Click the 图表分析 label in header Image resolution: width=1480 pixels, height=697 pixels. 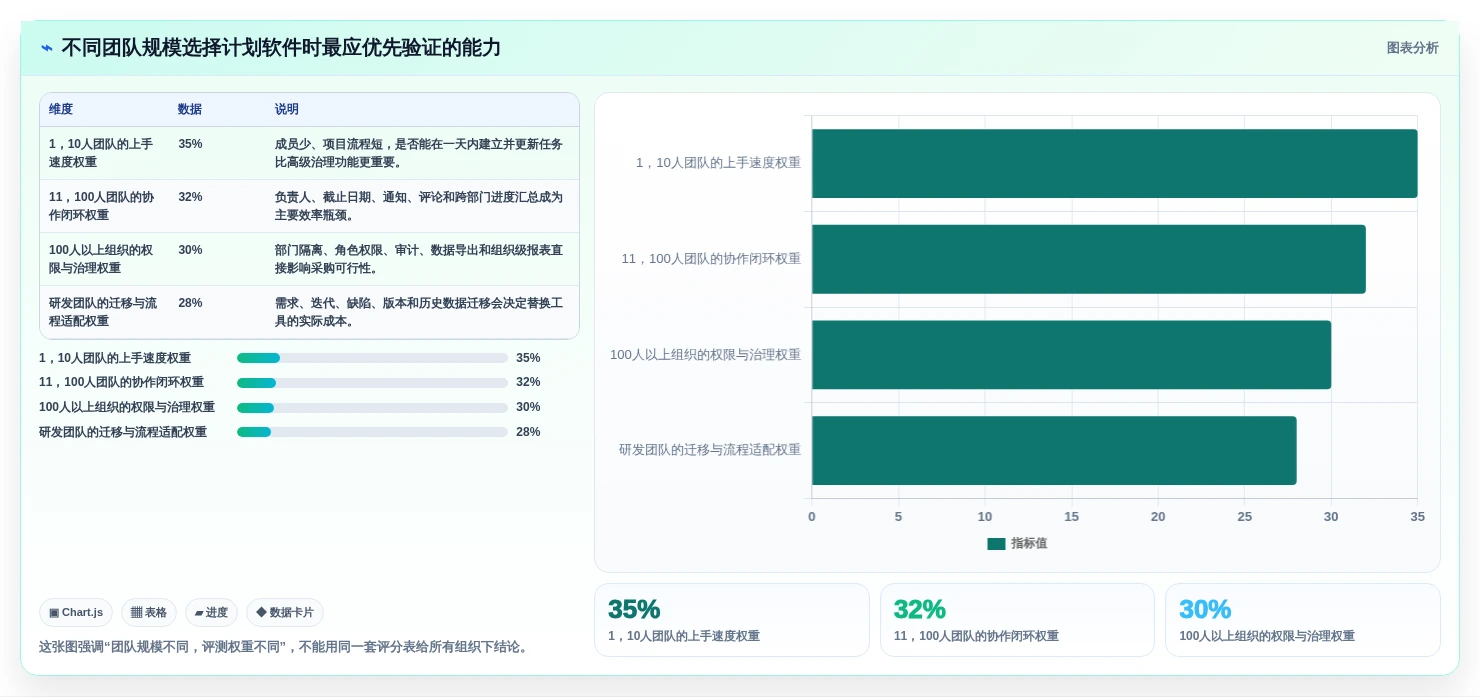click(1412, 48)
